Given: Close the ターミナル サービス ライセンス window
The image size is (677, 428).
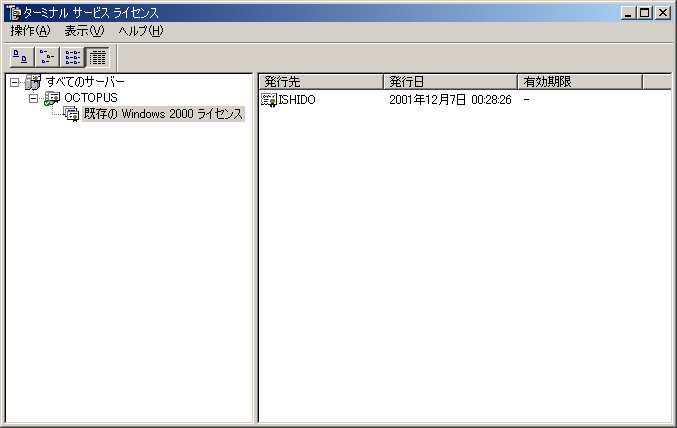Looking at the screenshot, I should tap(662, 13).
